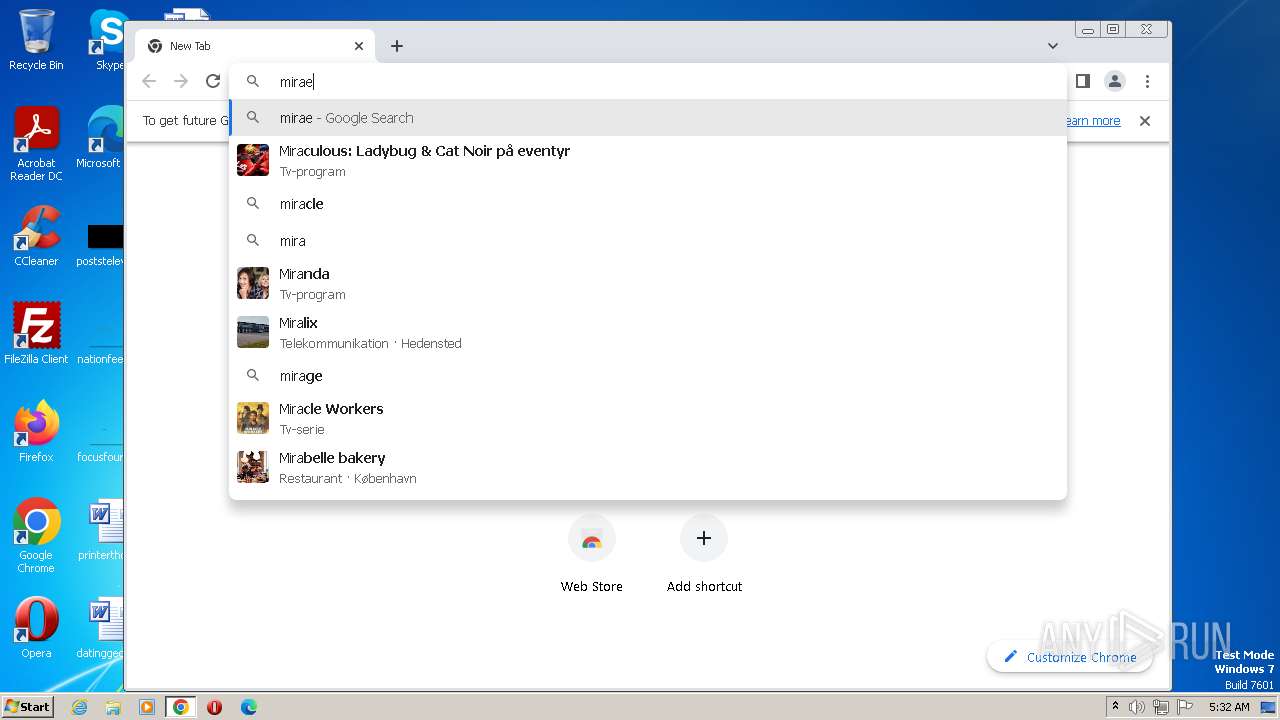Screen dimensions: 1280x720
Task: Open Windows Explorer folder in taskbar
Action: click(113, 707)
